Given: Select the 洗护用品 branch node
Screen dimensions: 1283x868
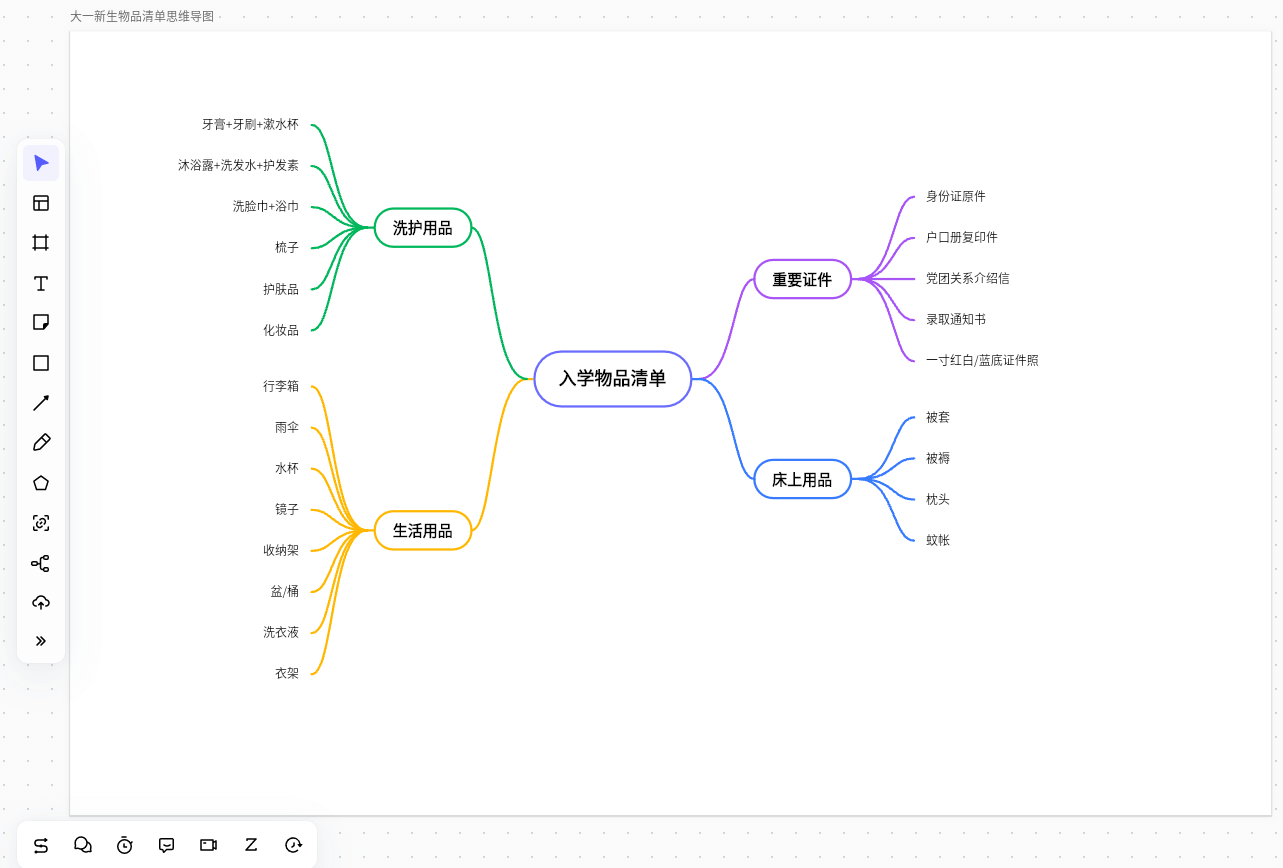Looking at the screenshot, I should tap(423, 228).
